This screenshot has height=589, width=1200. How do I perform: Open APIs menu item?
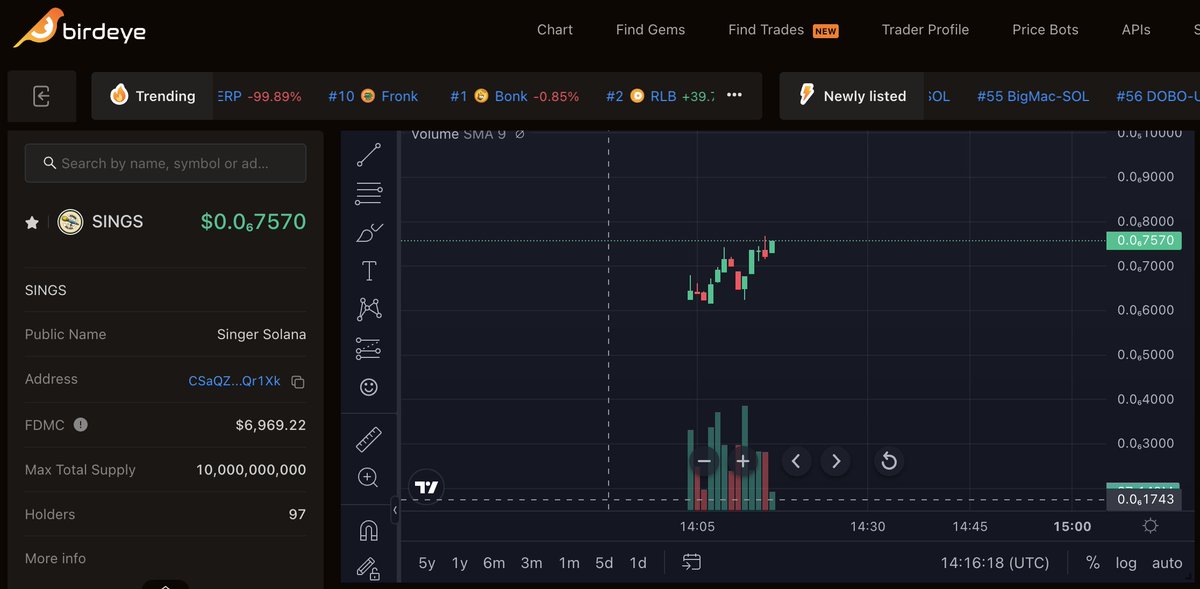click(x=1136, y=30)
